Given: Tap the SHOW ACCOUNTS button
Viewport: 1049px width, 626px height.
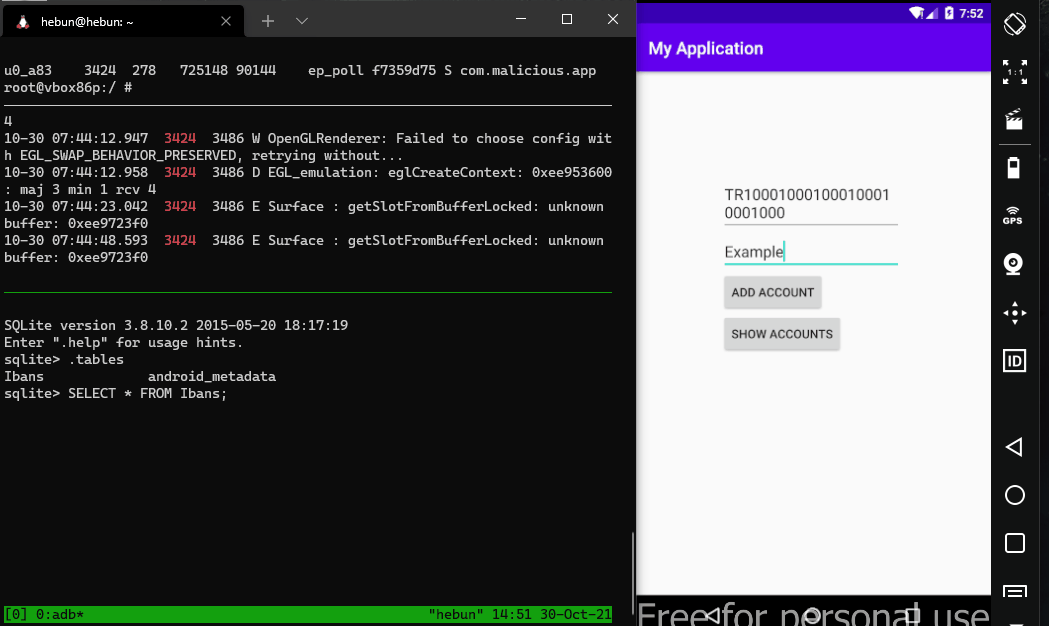Looking at the screenshot, I should [782, 334].
